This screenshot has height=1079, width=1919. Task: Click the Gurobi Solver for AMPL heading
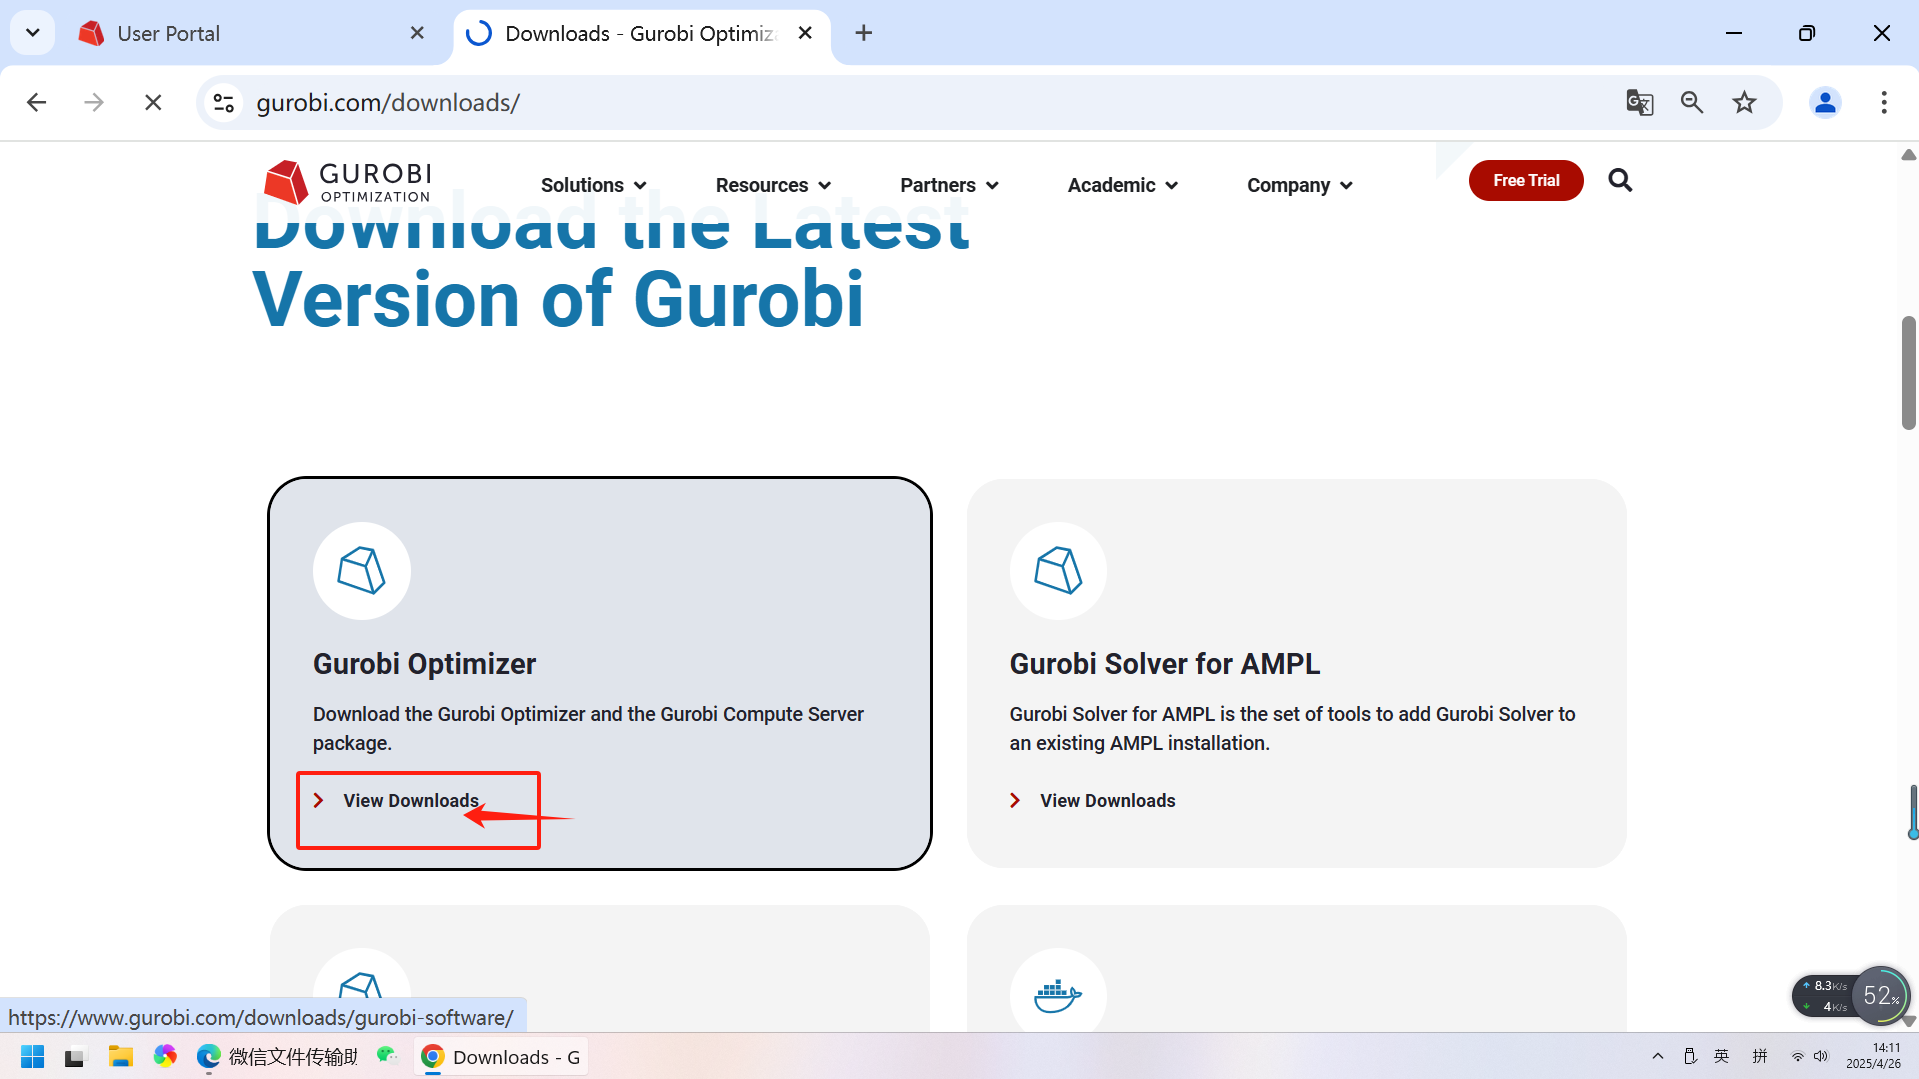[x=1165, y=664]
